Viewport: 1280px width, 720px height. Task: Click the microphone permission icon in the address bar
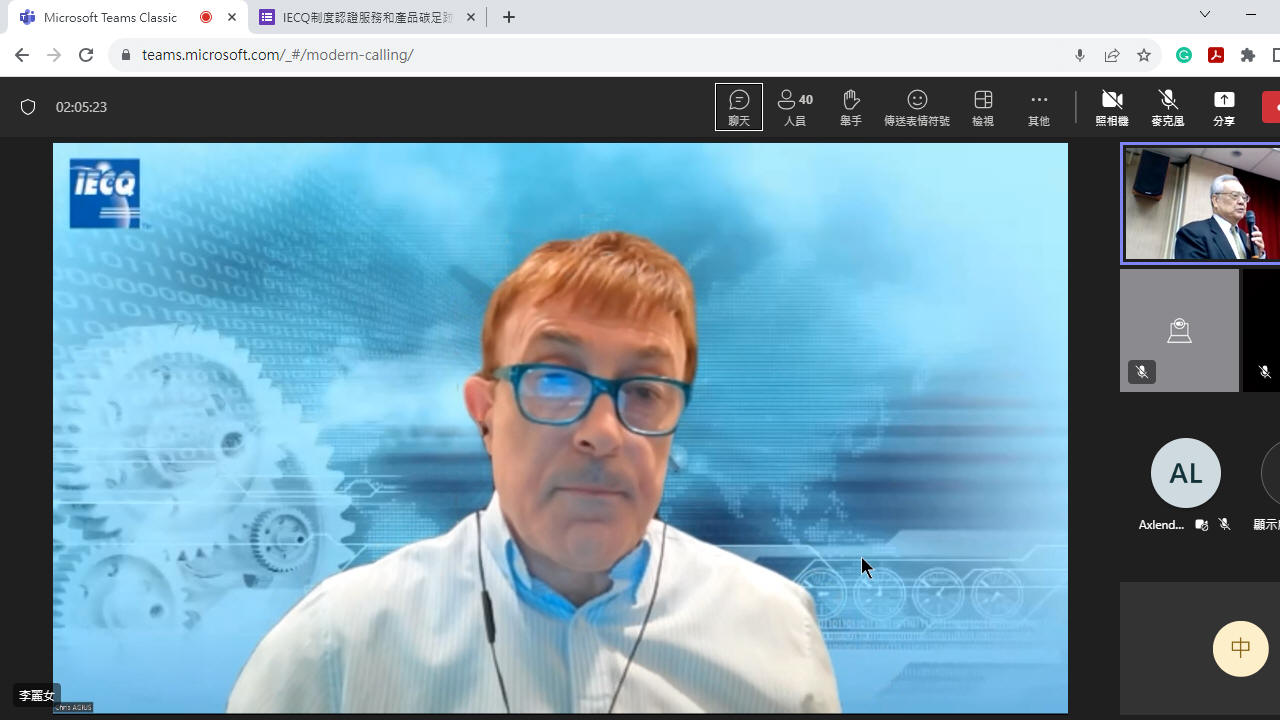tap(1080, 55)
